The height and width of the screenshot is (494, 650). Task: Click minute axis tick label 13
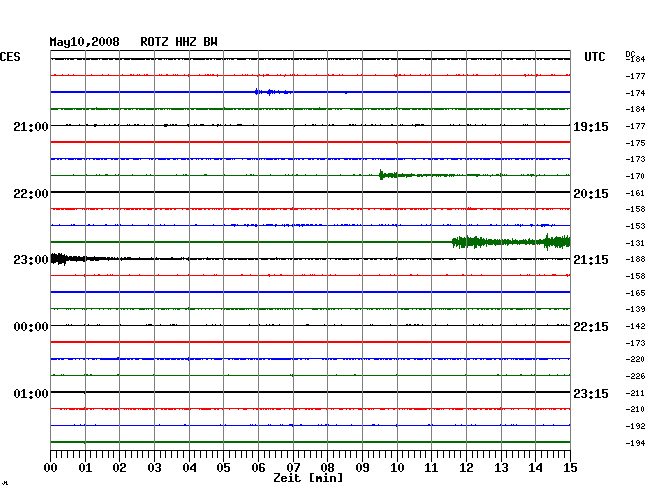coord(501,468)
